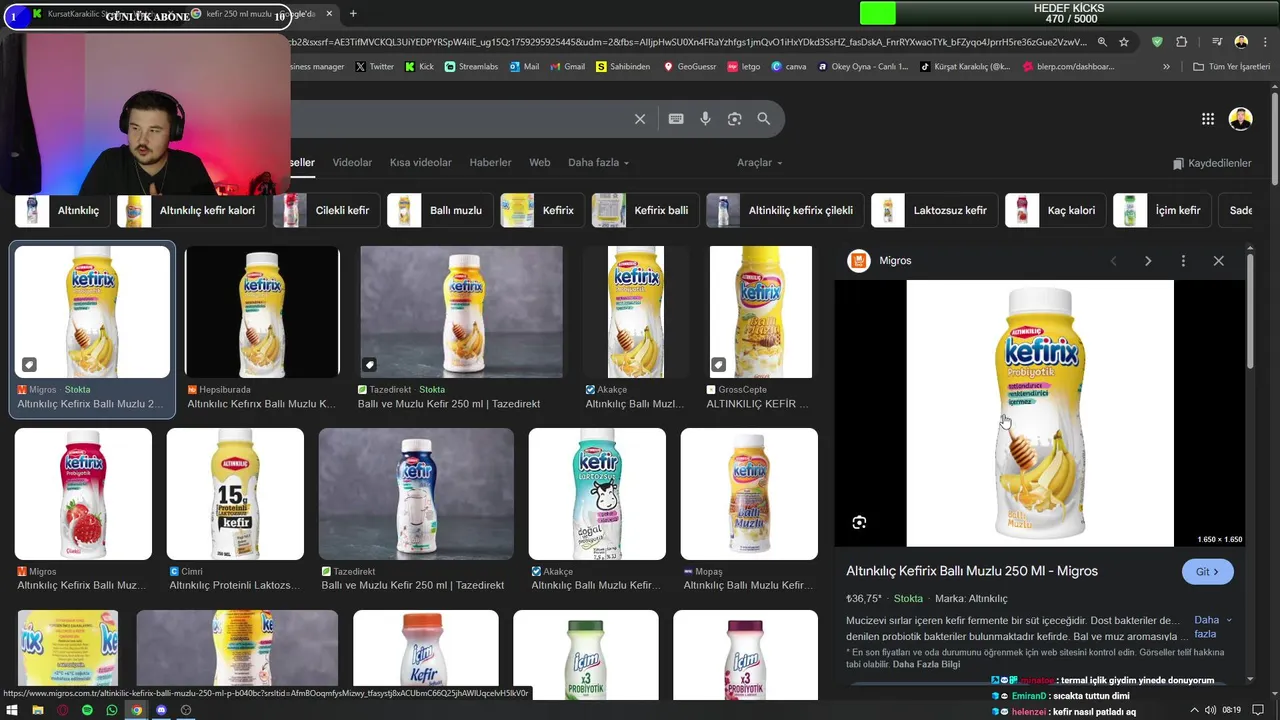Image resolution: width=1280 pixels, height=720 pixels.
Task: Open Windows Start menu
Action: (12, 710)
